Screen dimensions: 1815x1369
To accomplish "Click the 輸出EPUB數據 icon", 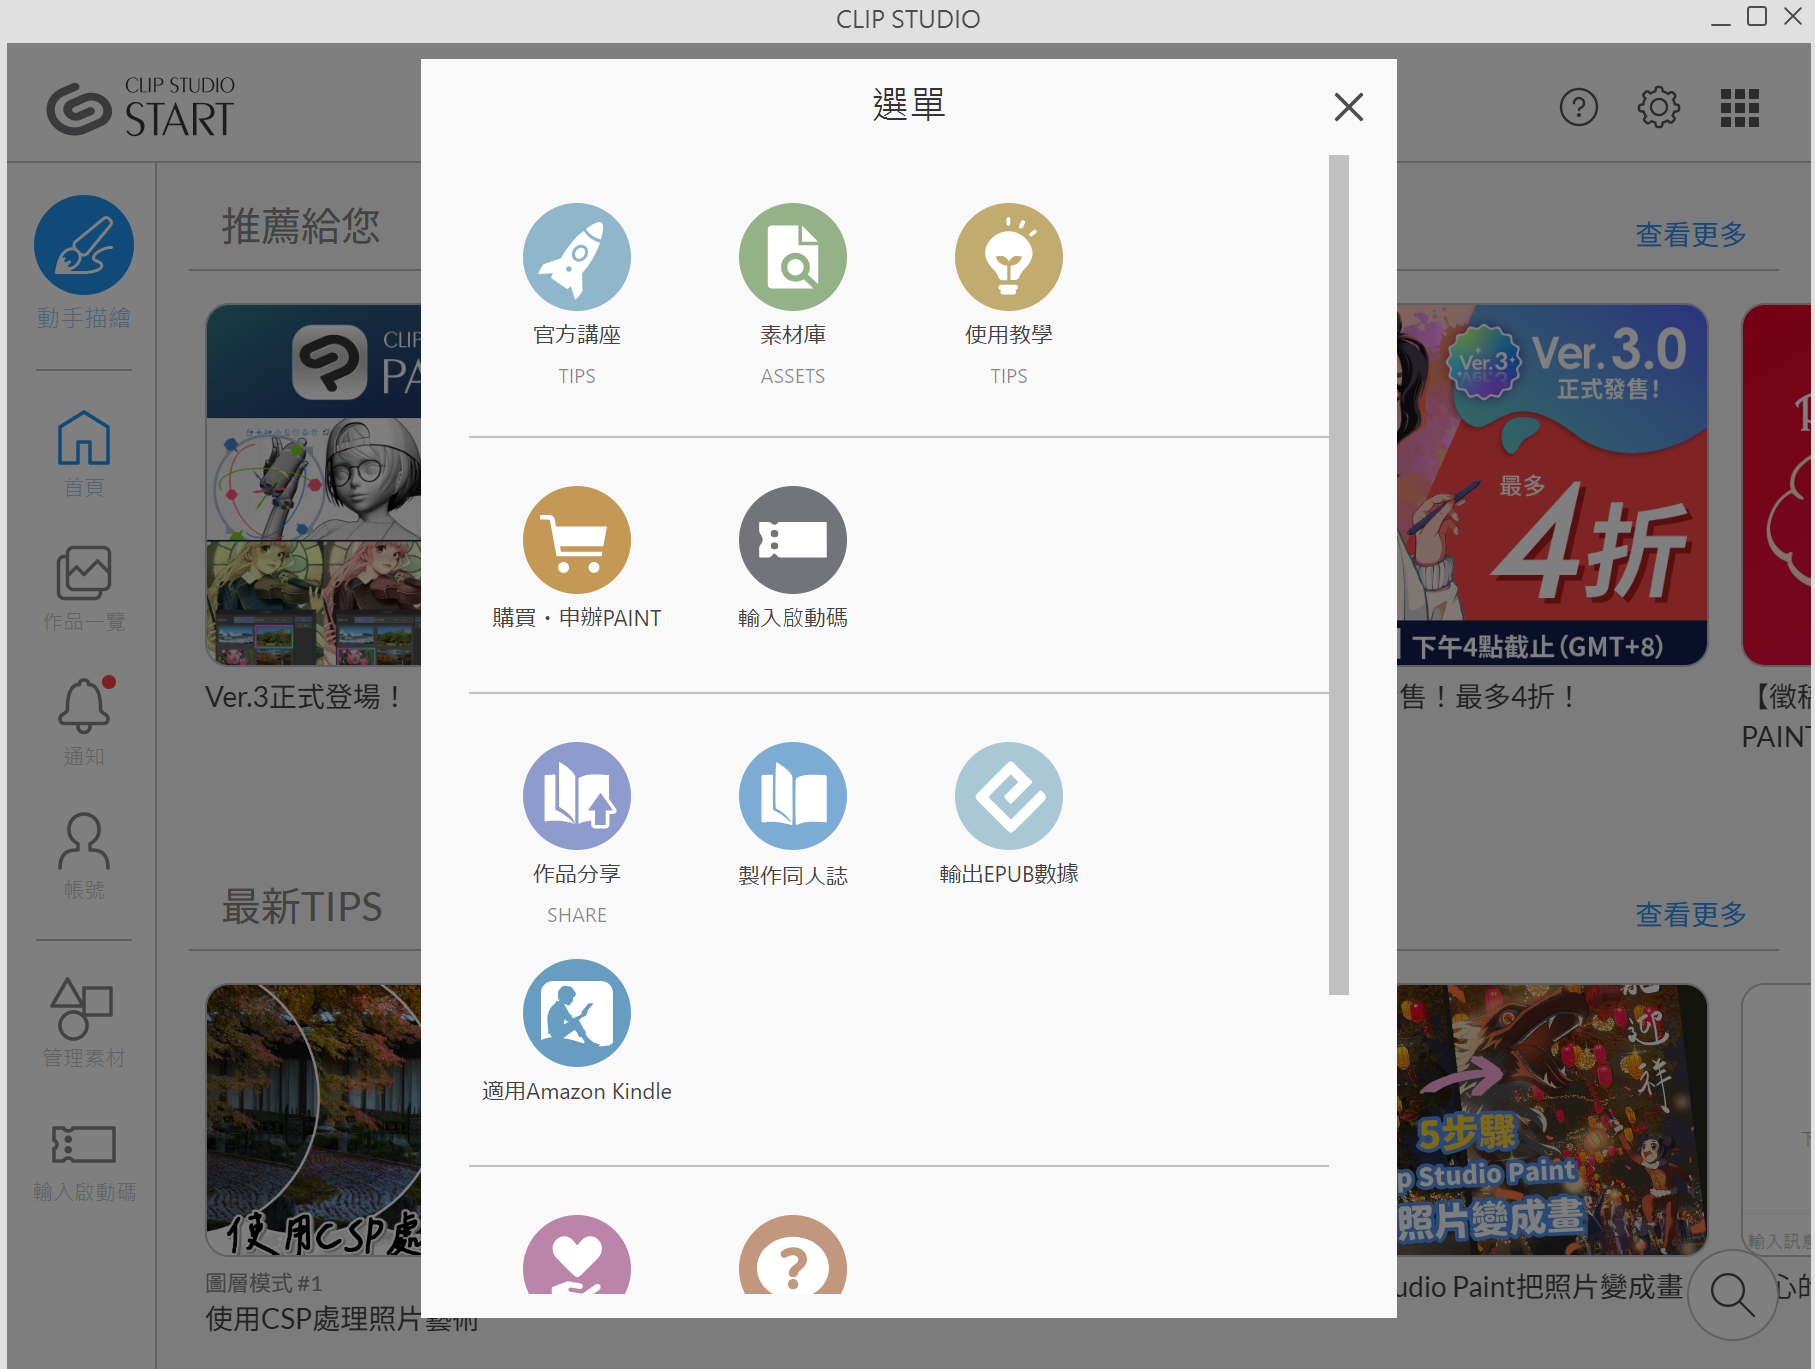I will [x=1009, y=796].
